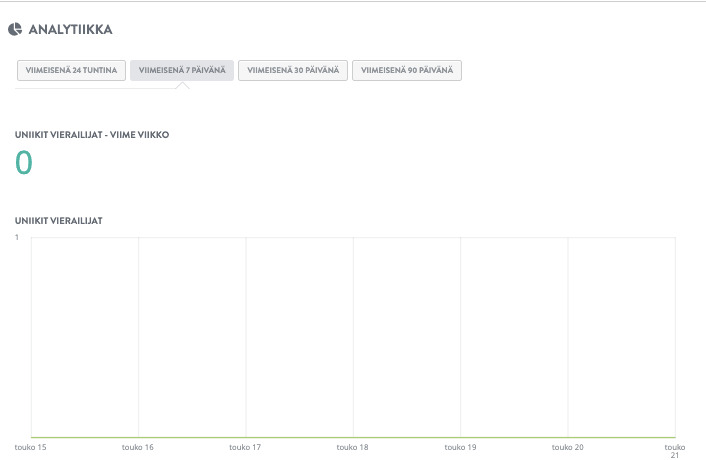This screenshot has height=460, width=706.
Task: Click the Uniikit vierailijat chart title
Action: pos(59,221)
